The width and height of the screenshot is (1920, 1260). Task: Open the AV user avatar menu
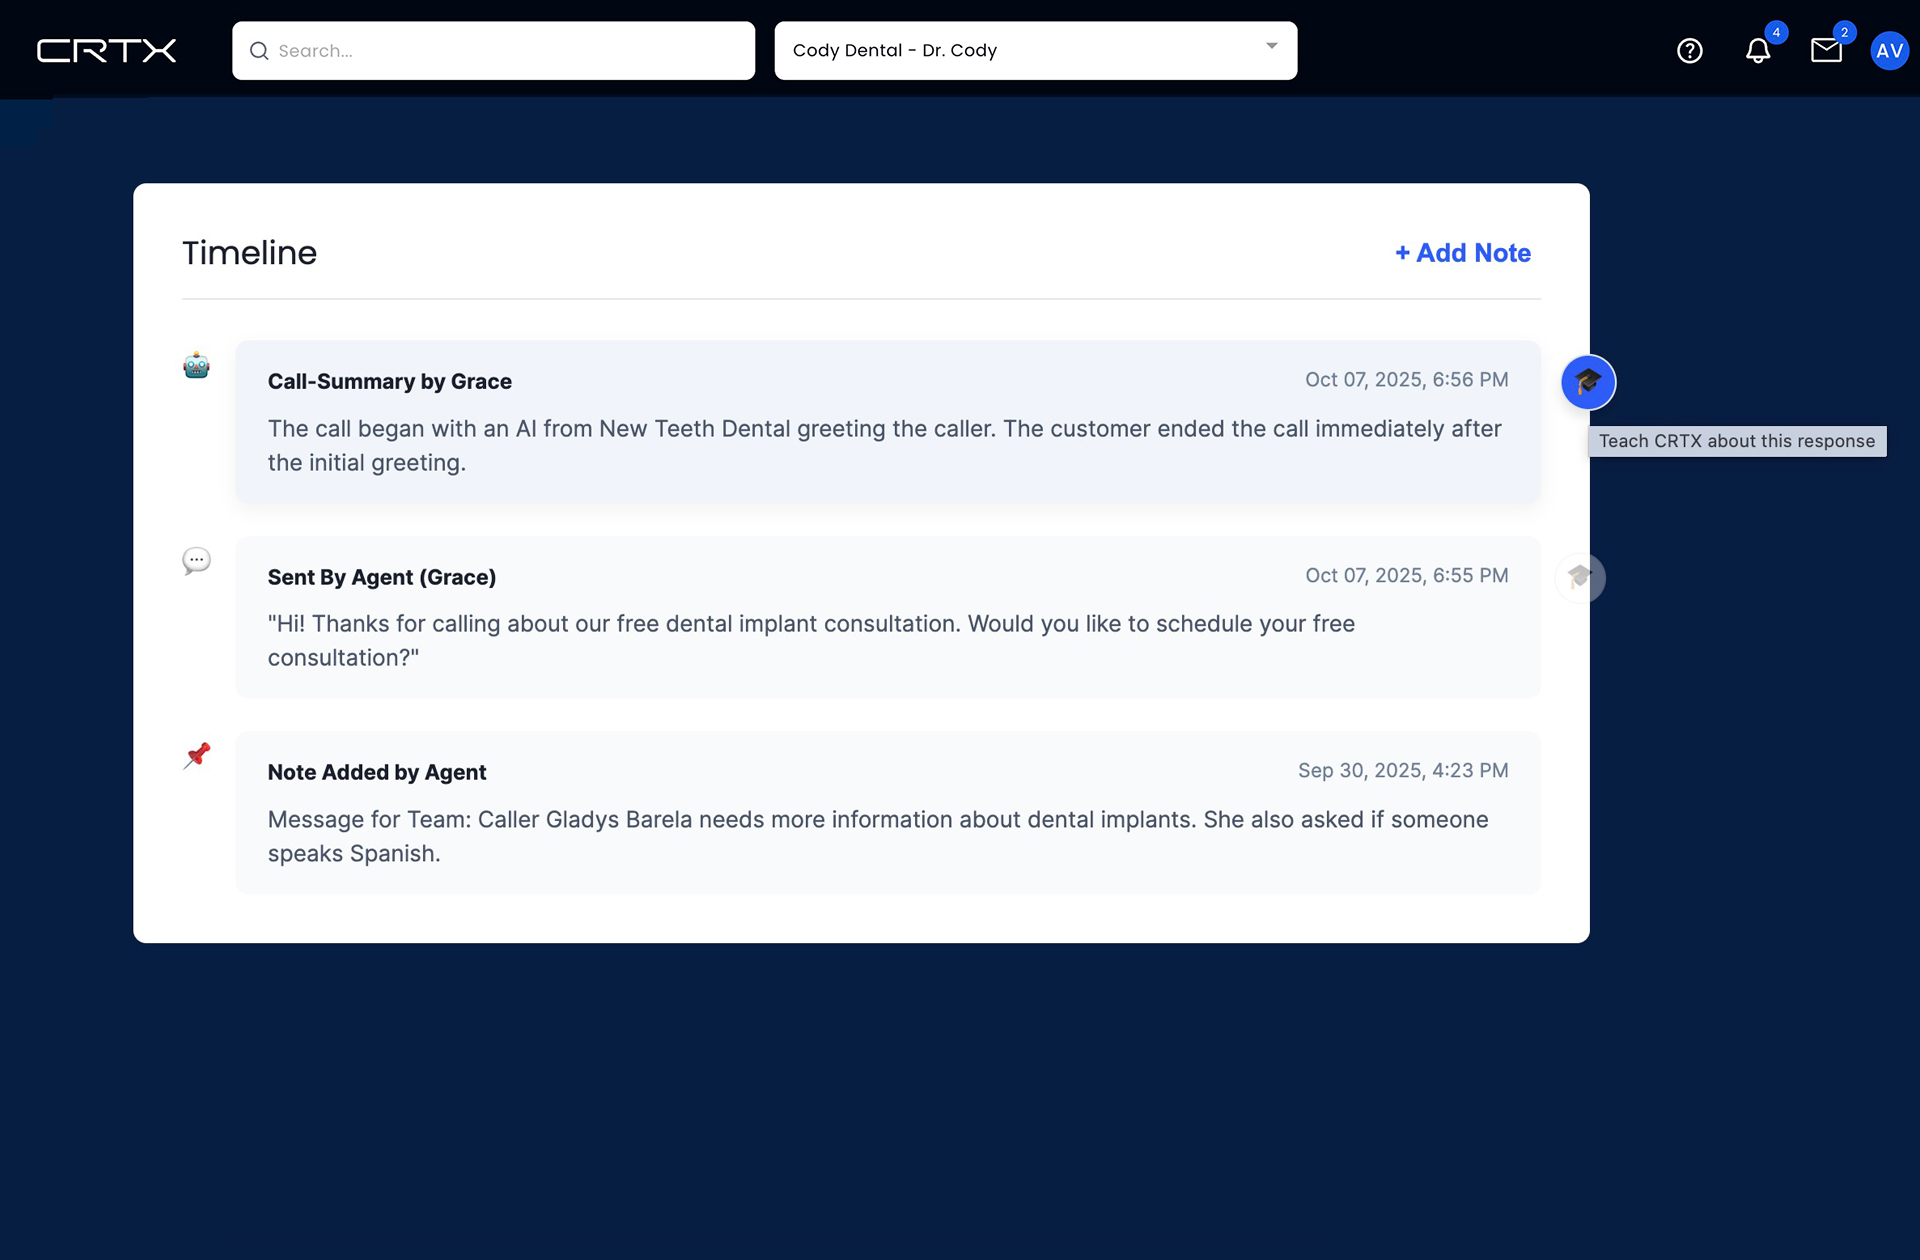[x=1888, y=51]
